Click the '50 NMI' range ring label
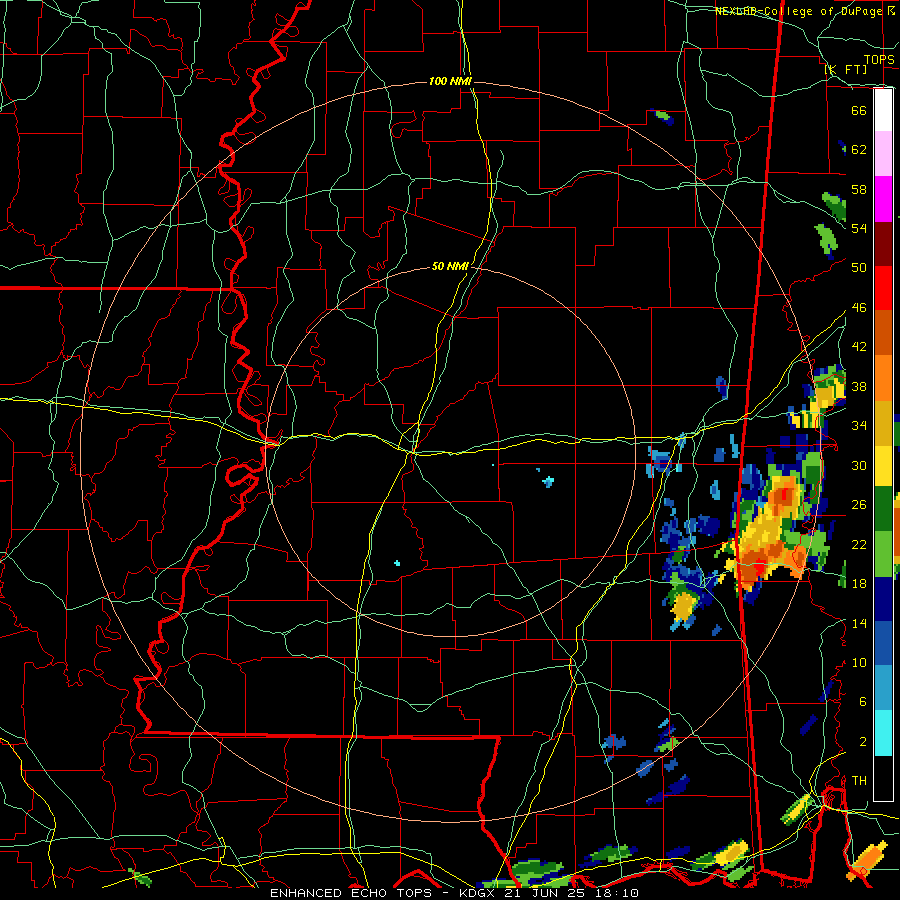 click(x=450, y=266)
